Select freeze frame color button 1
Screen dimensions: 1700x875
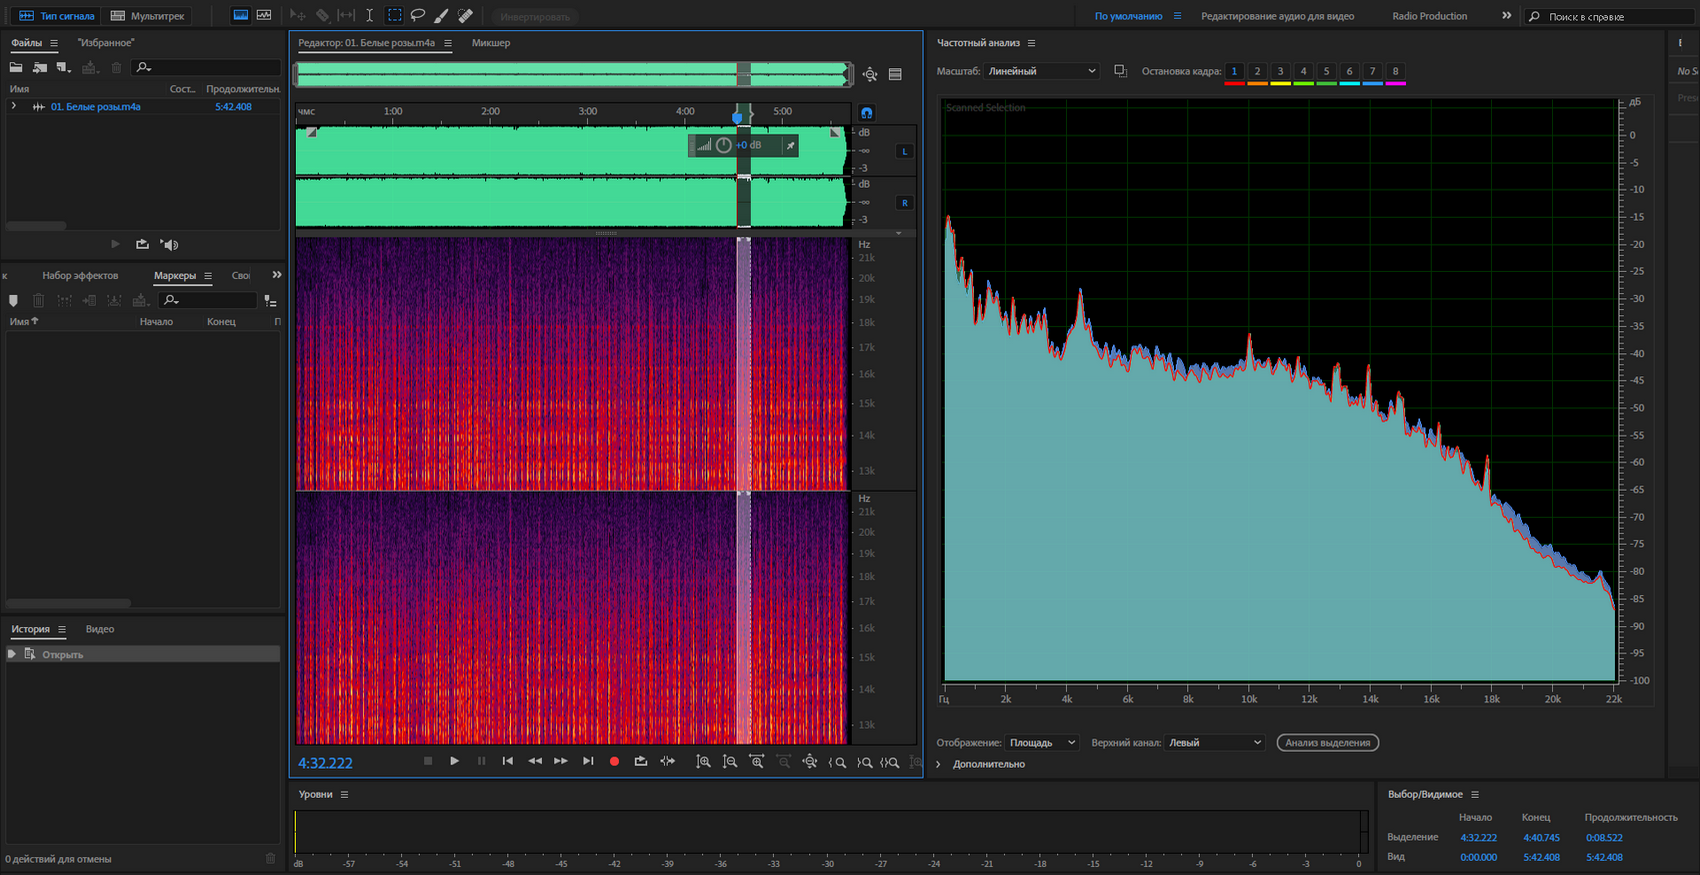point(1234,71)
